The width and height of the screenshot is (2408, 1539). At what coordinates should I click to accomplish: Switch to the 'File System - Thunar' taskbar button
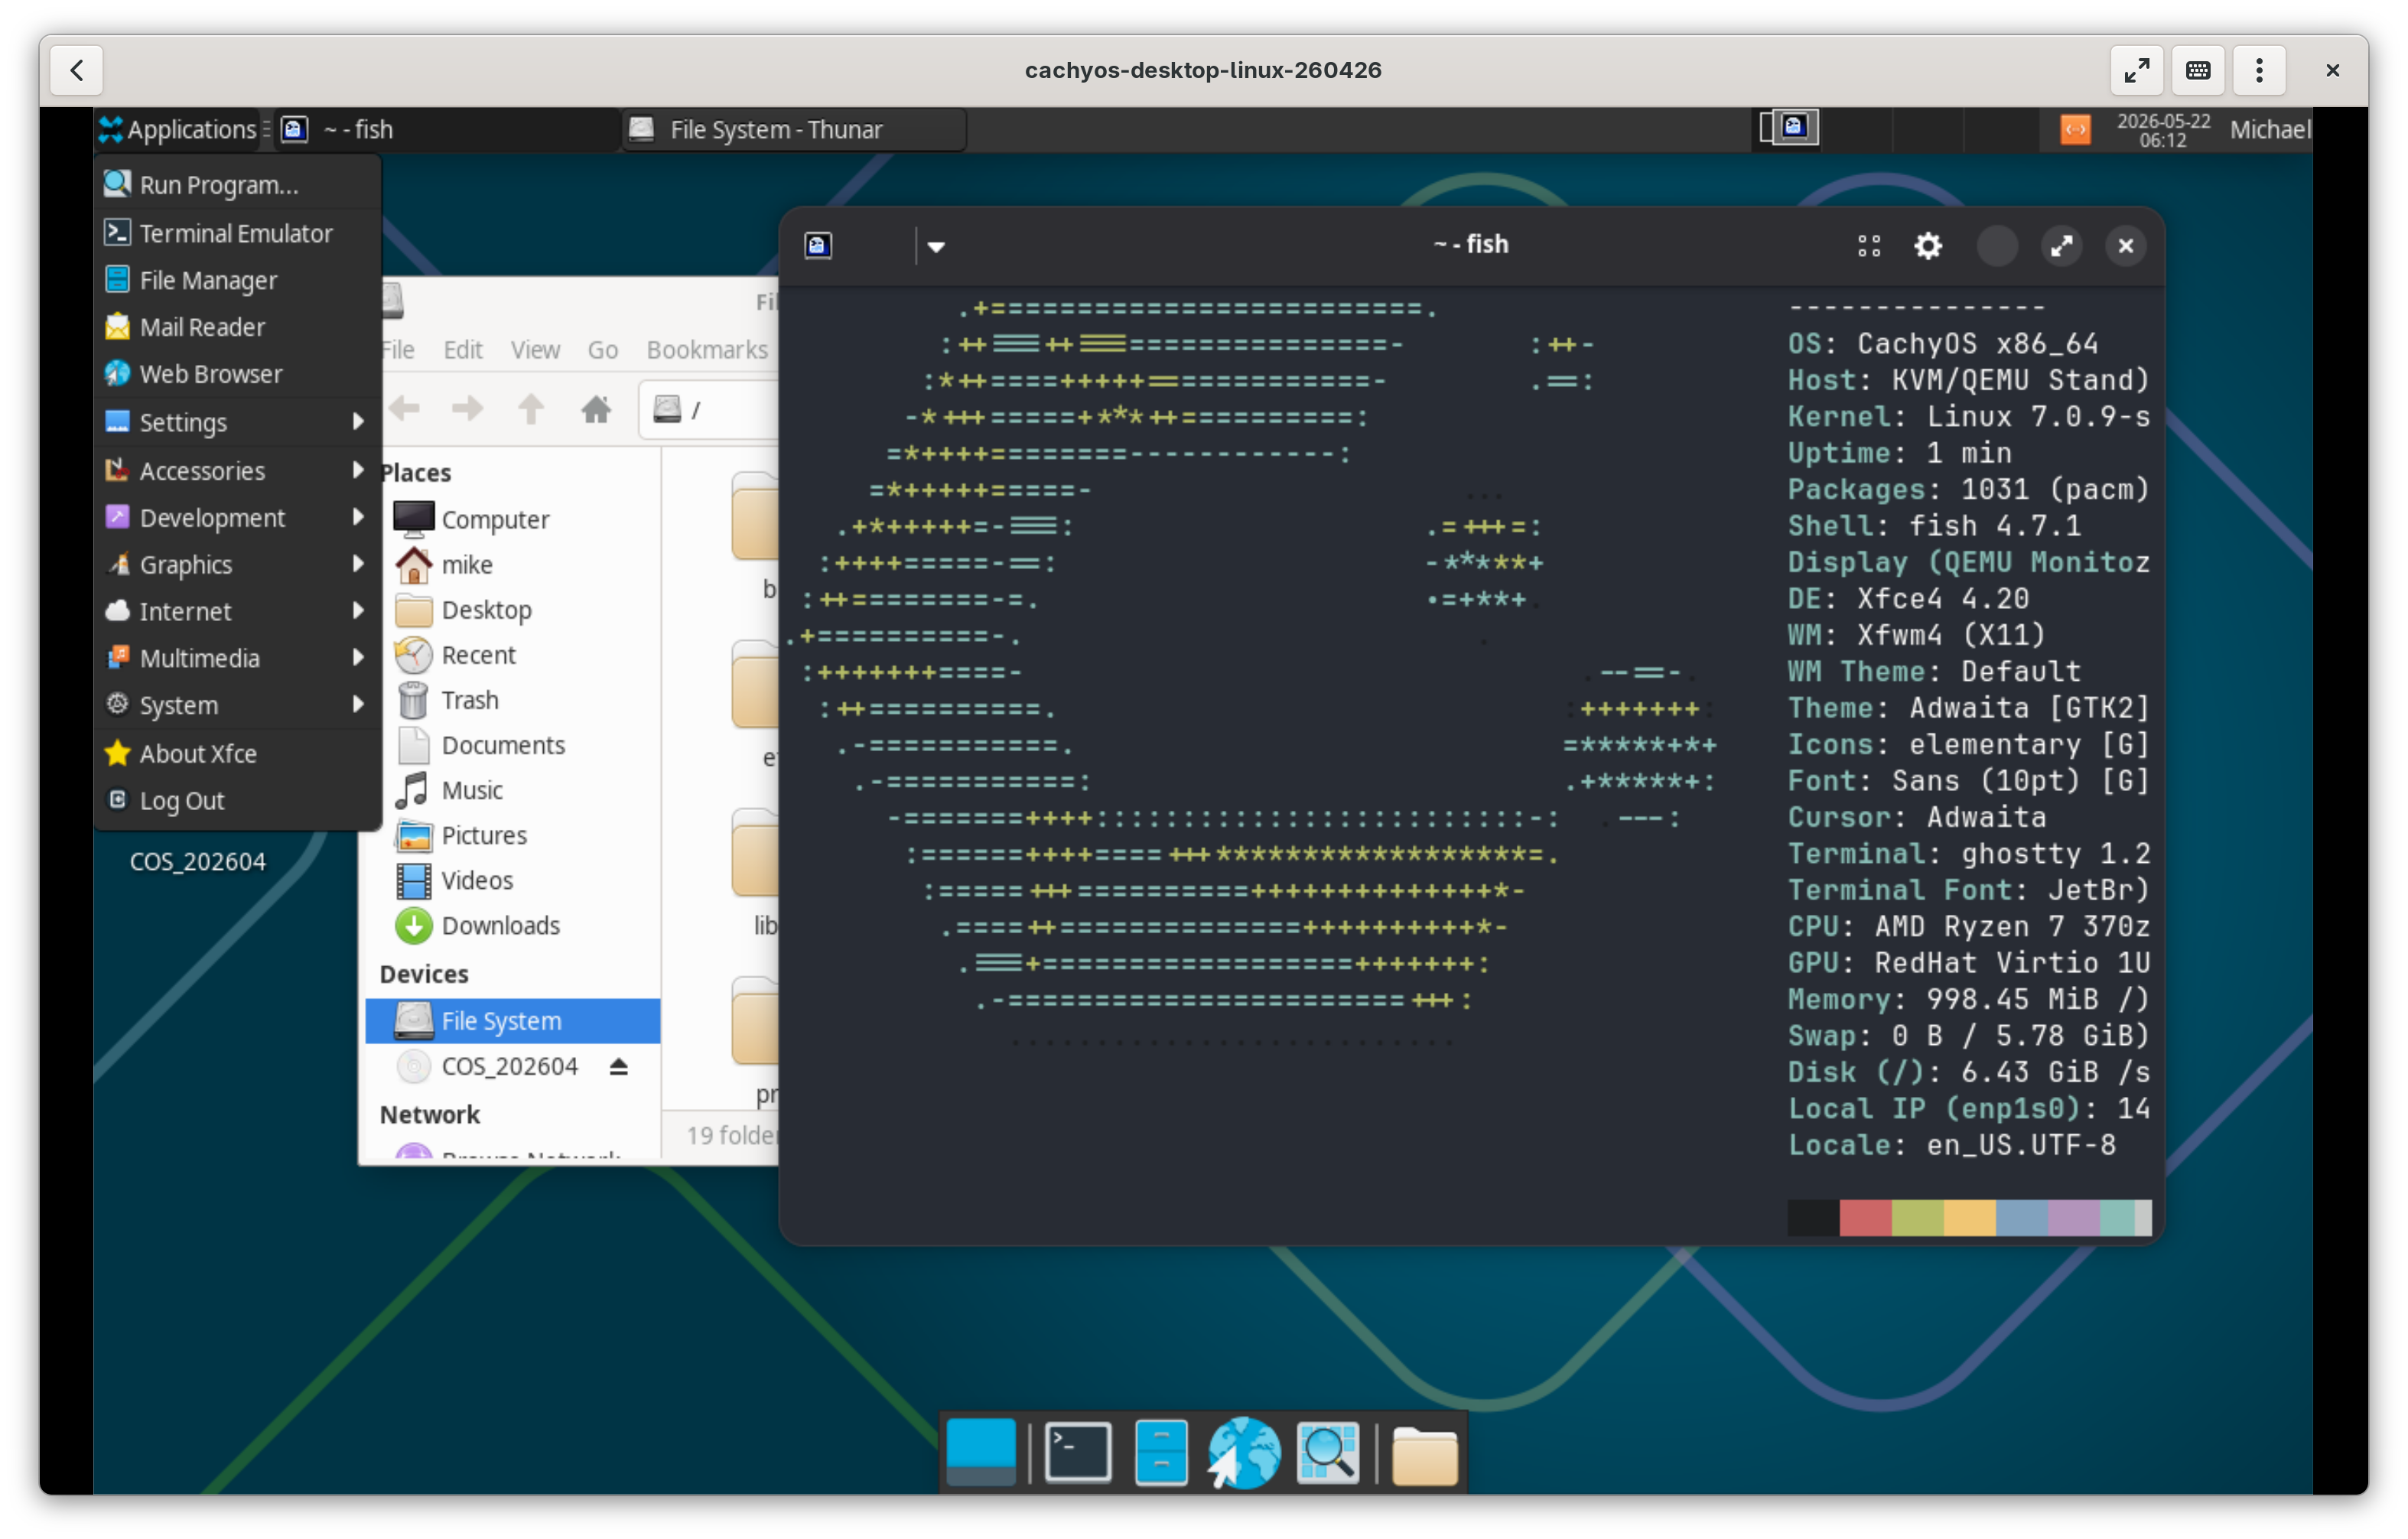pos(794,129)
